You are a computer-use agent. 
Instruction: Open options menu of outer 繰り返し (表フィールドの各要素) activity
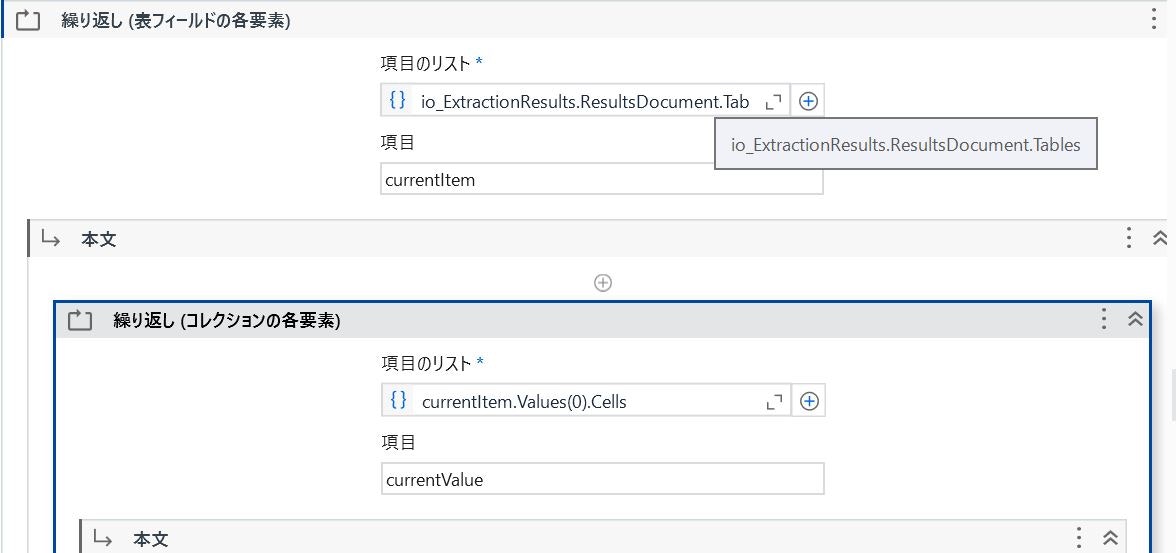(1154, 20)
